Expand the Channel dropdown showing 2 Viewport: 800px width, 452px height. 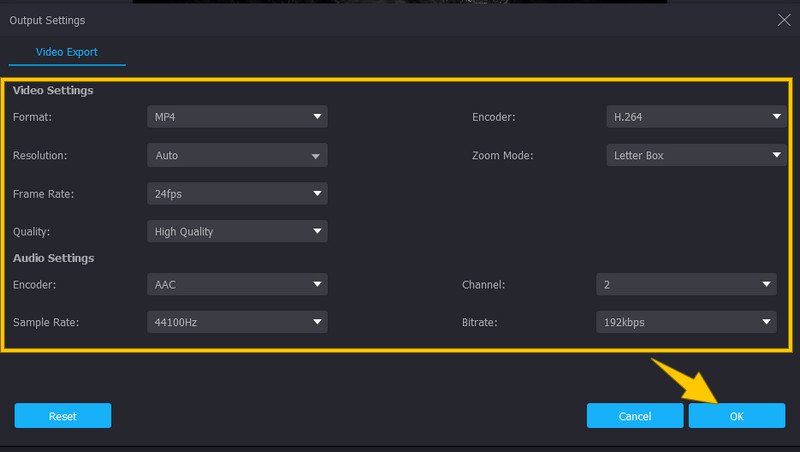(x=686, y=284)
